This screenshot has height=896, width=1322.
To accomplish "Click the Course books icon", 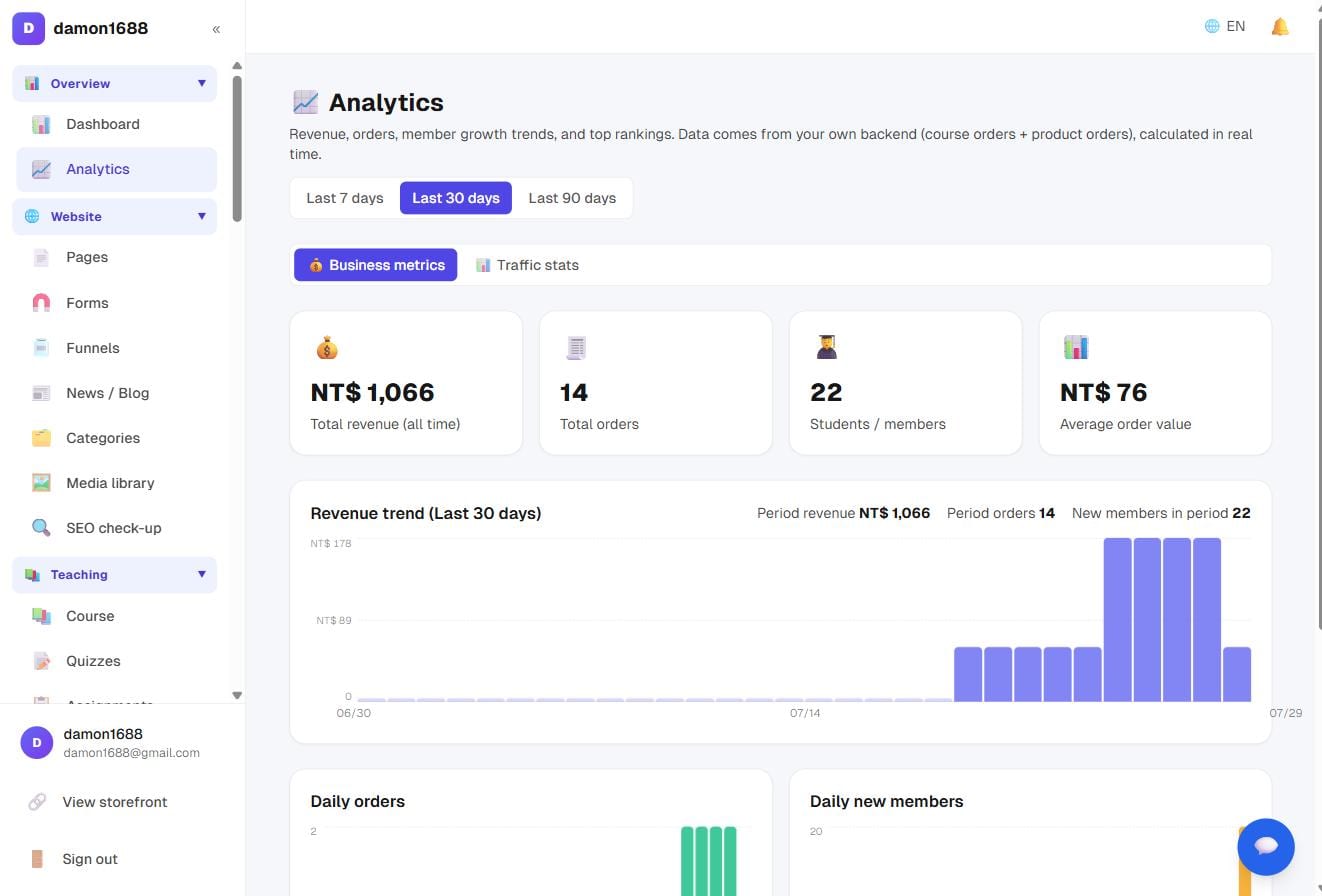I will coord(41,616).
